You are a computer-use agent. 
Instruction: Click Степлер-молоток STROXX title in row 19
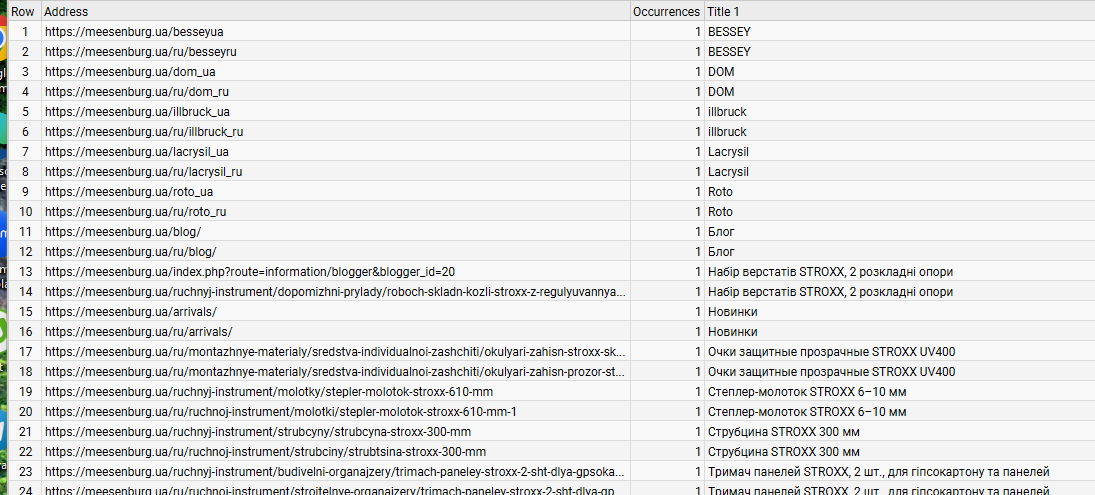pos(807,391)
